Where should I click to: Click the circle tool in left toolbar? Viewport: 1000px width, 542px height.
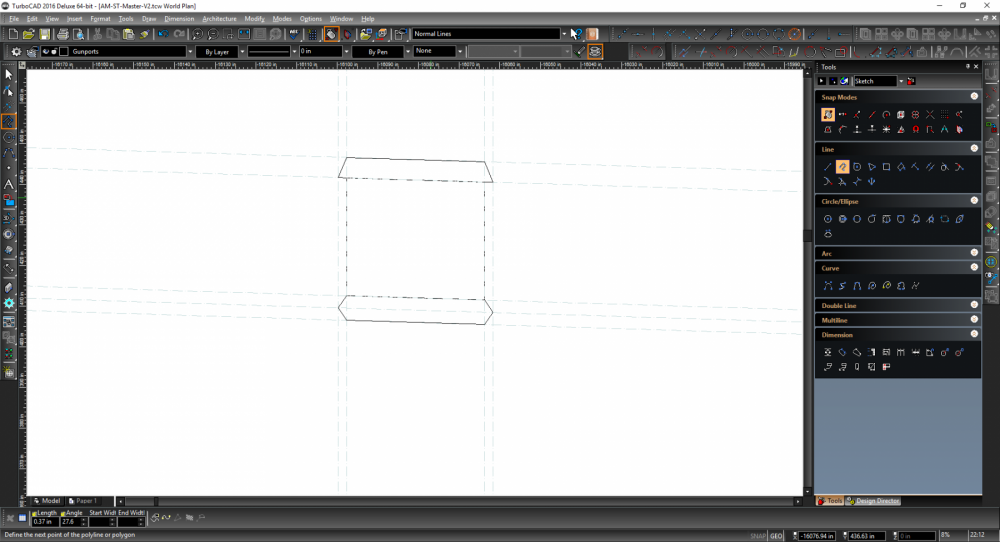click(9, 137)
